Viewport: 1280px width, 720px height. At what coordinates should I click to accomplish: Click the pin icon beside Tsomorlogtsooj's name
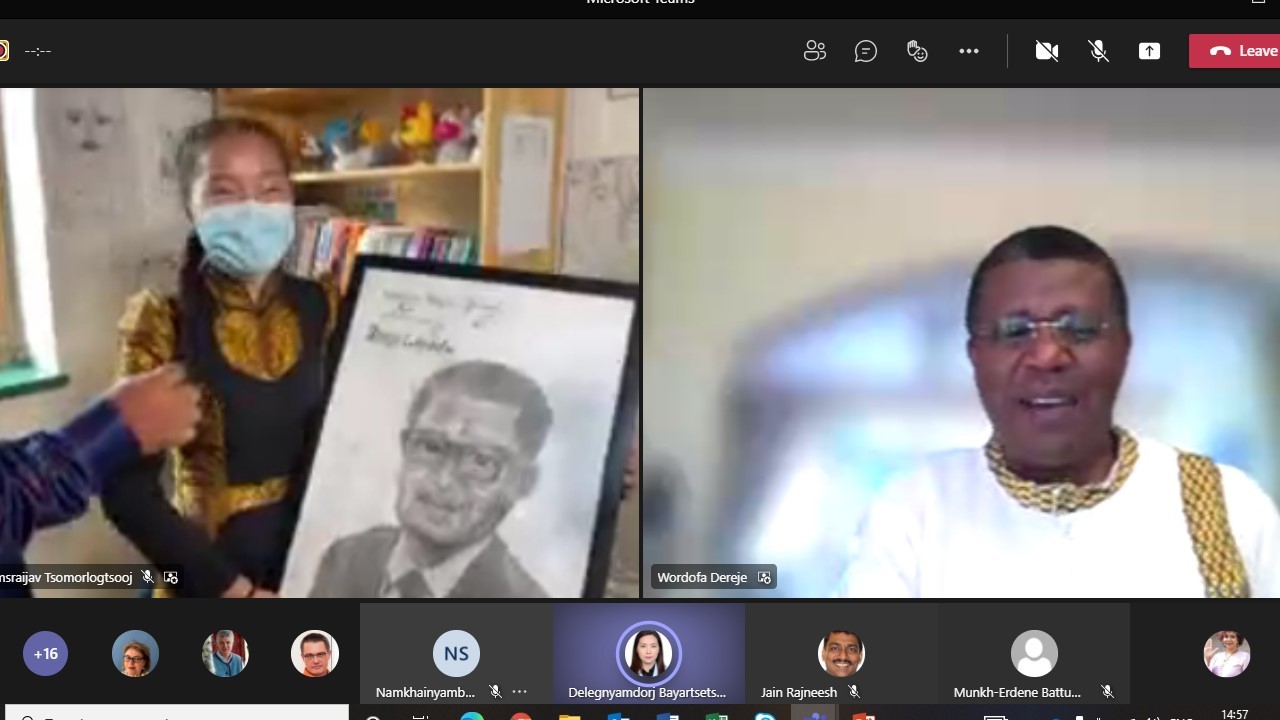pyautogui.click(x=171, y=578)
